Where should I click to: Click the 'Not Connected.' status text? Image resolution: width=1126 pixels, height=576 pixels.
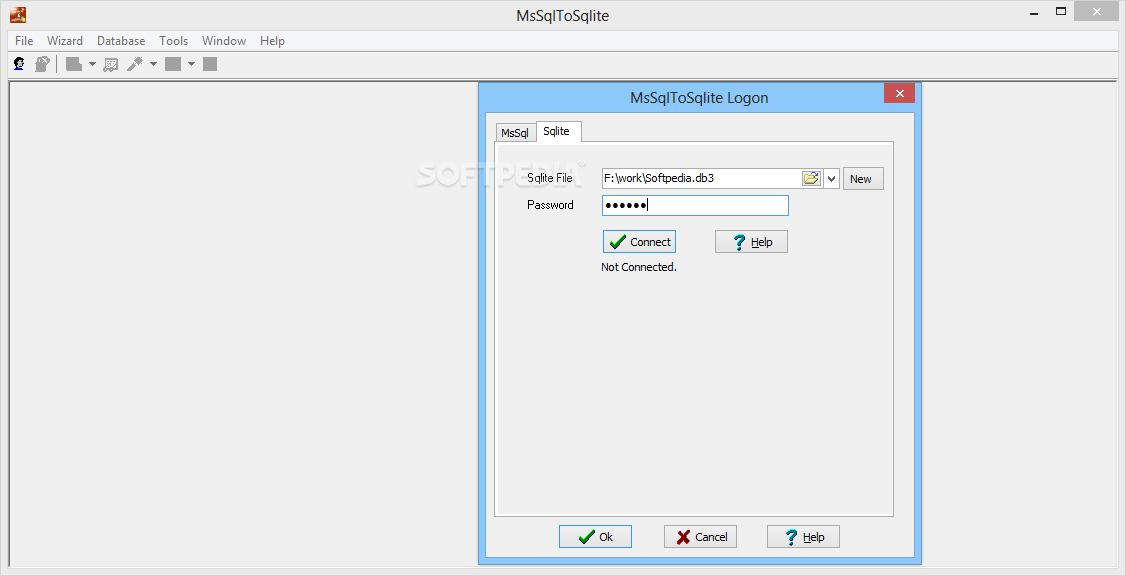point(639,267)
